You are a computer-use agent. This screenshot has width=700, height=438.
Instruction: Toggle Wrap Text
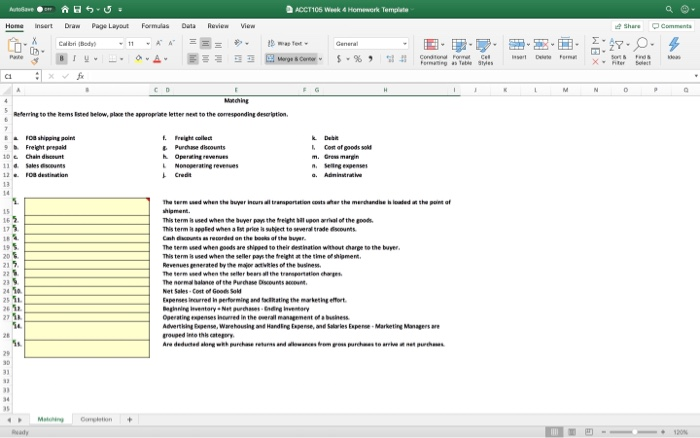point(288,43)
